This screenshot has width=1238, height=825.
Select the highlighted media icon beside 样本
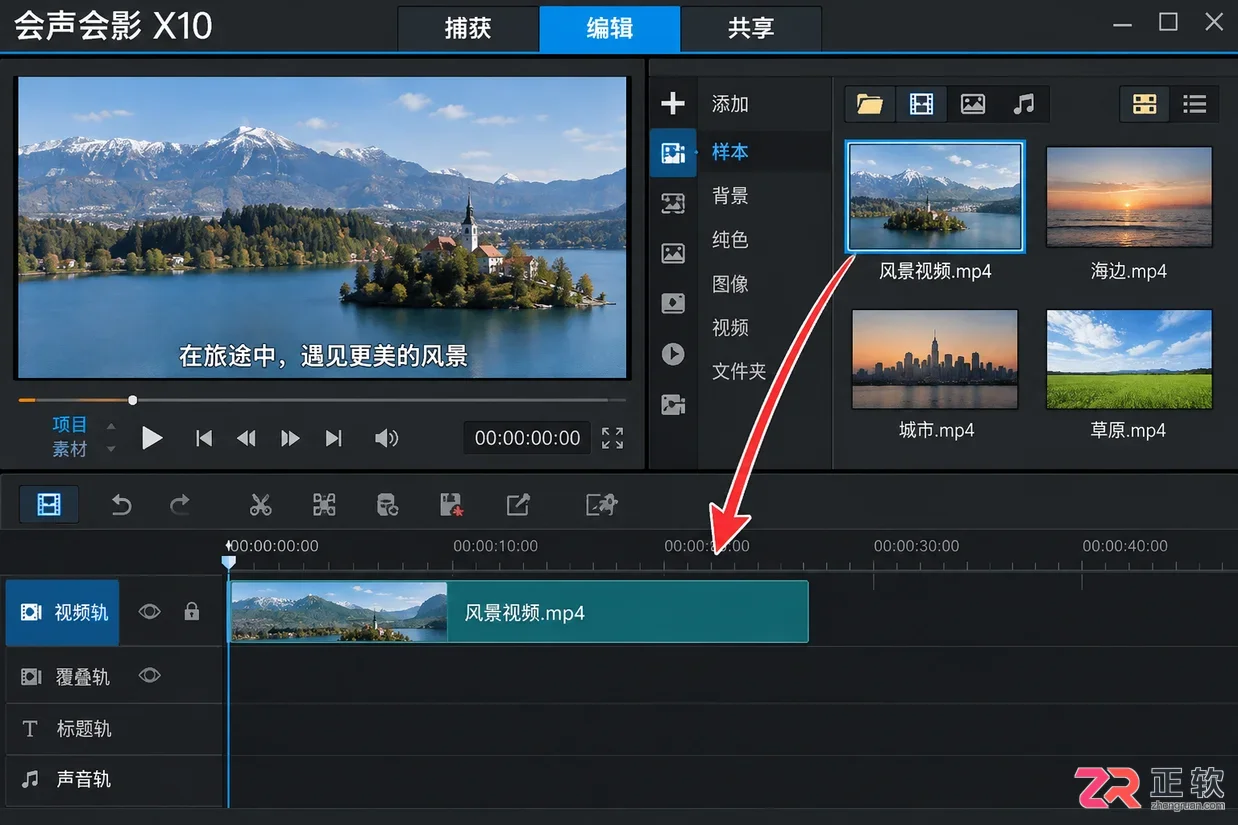coord(673,152)
